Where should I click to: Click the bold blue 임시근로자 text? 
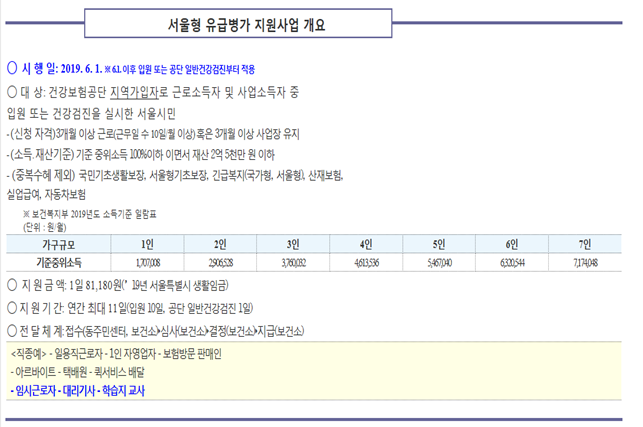(x=44, y=391)
